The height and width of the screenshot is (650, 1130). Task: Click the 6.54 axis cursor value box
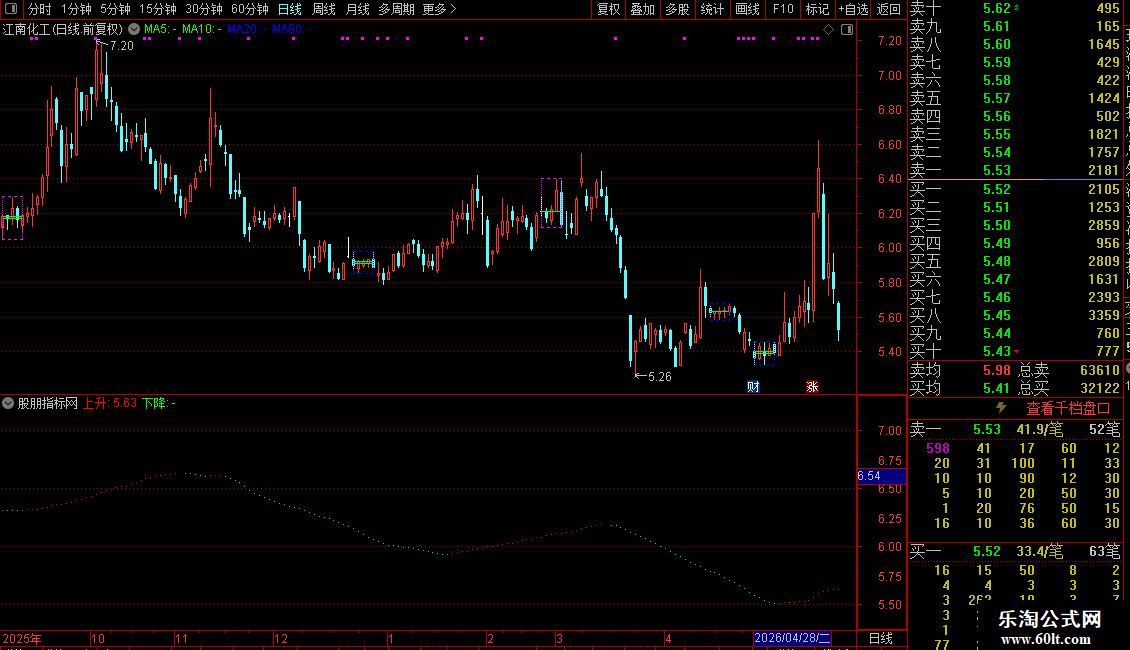(x=881, y=476)
